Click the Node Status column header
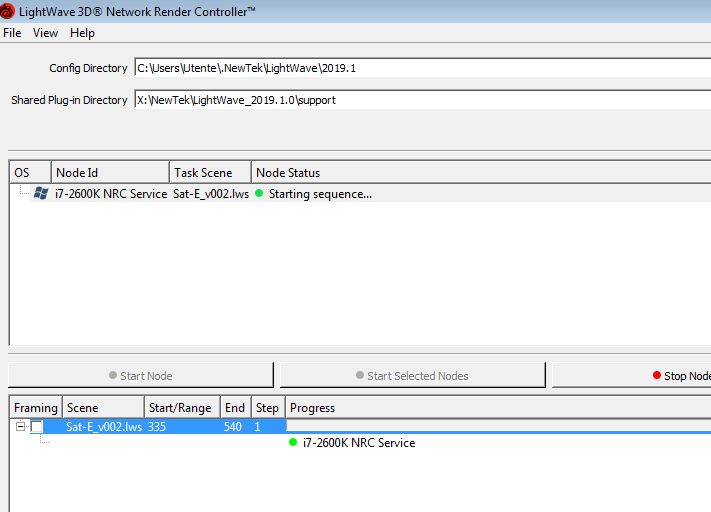711x512 pixels. [481, 173]
